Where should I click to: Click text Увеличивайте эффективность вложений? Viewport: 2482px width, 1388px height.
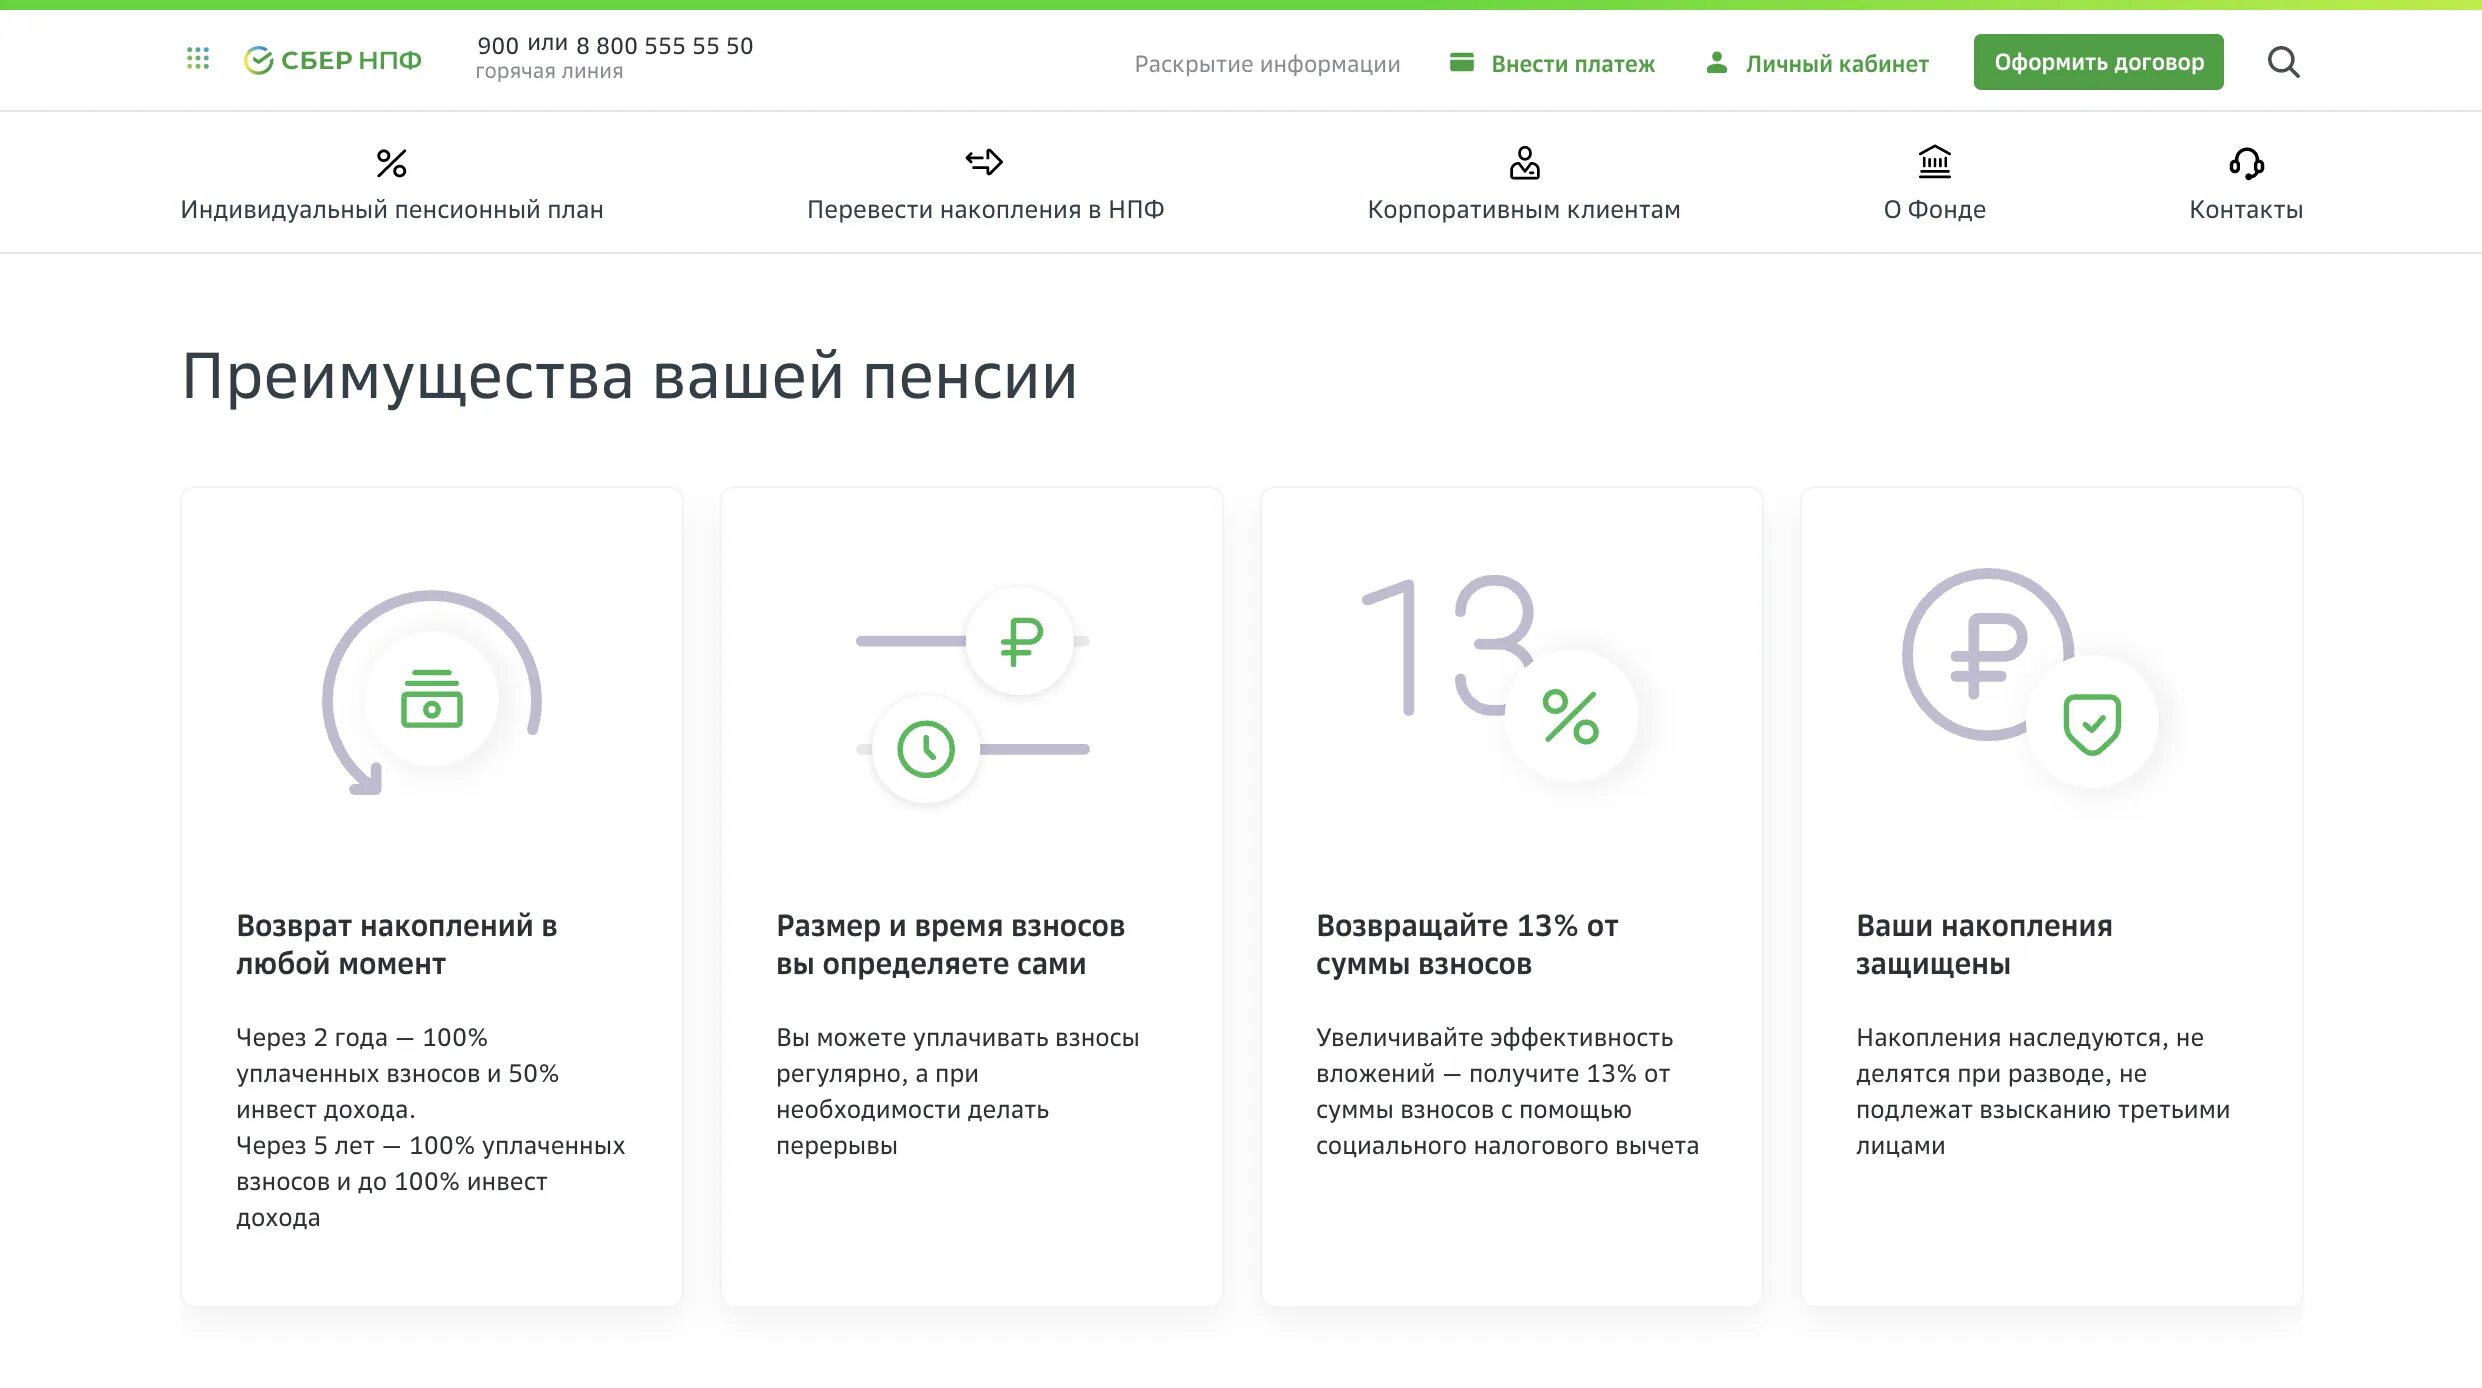coord(1507,1092)
